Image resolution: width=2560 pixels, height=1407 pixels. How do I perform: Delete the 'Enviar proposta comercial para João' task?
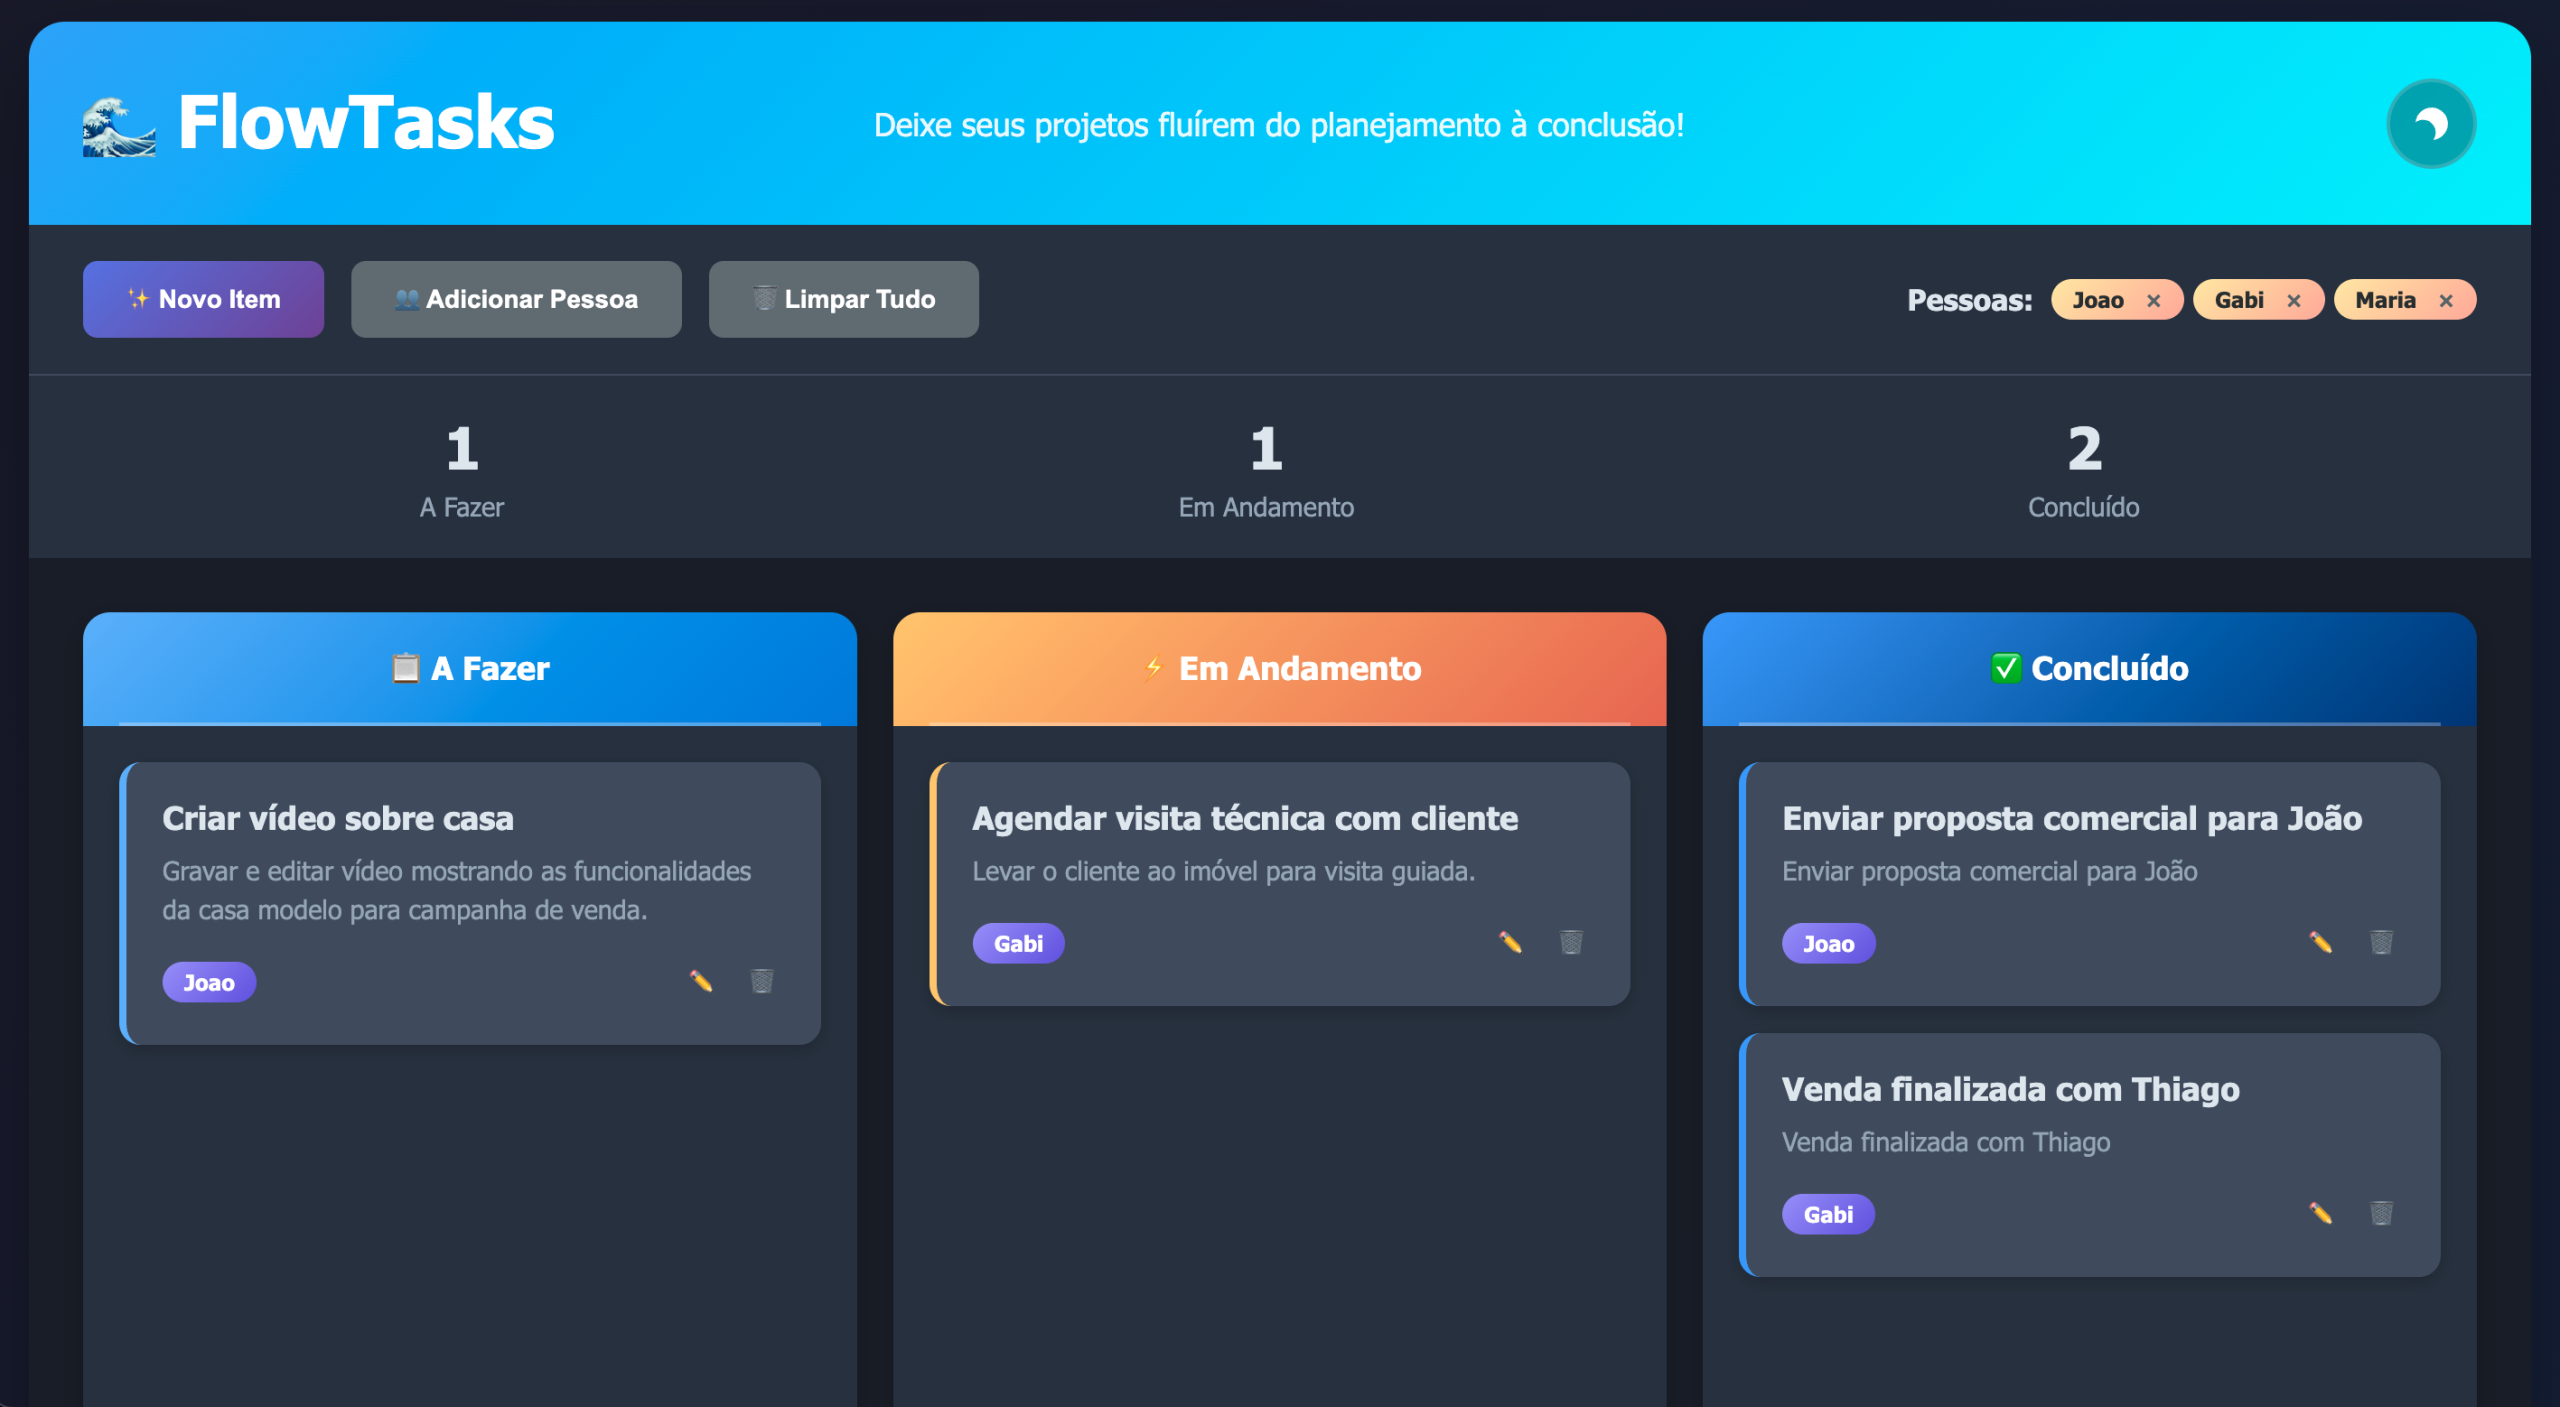(x=2380, y=942)
